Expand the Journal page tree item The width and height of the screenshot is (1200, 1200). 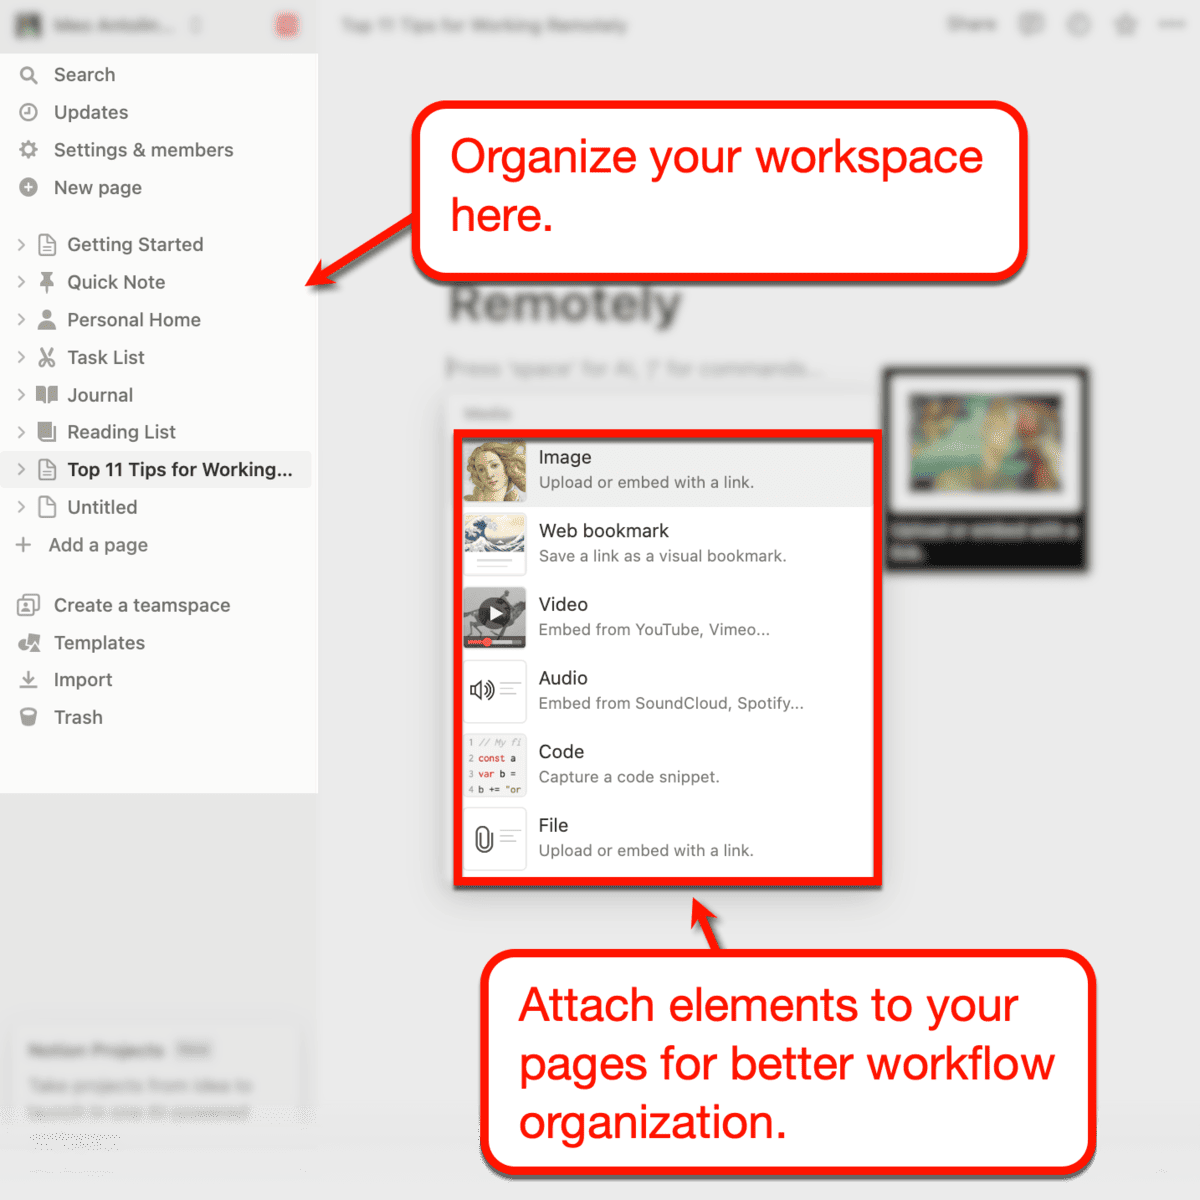pyautogui.click(x=22, y=394)
